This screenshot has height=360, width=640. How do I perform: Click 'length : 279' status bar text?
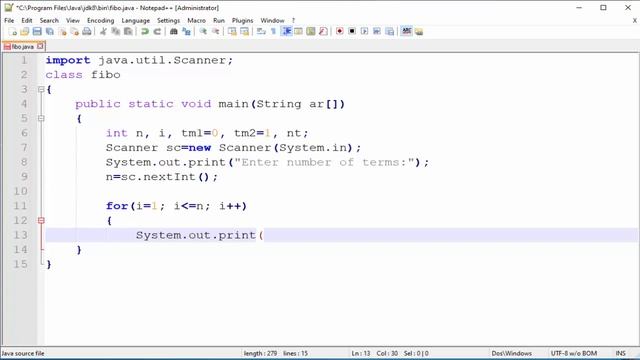260,353
